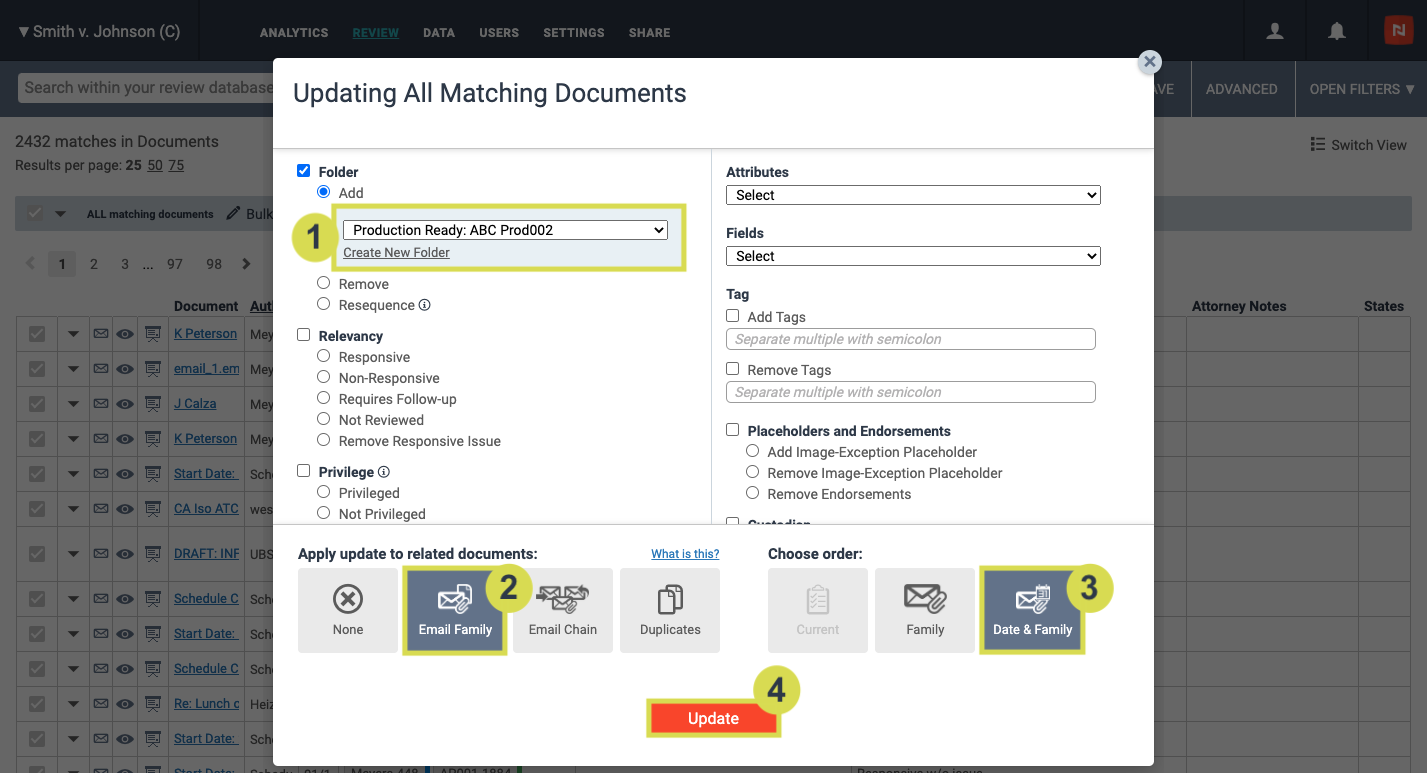The height and width of the screenshot is (773, 1427).
Task: Select the None related documents option
Action: (348, 611)
